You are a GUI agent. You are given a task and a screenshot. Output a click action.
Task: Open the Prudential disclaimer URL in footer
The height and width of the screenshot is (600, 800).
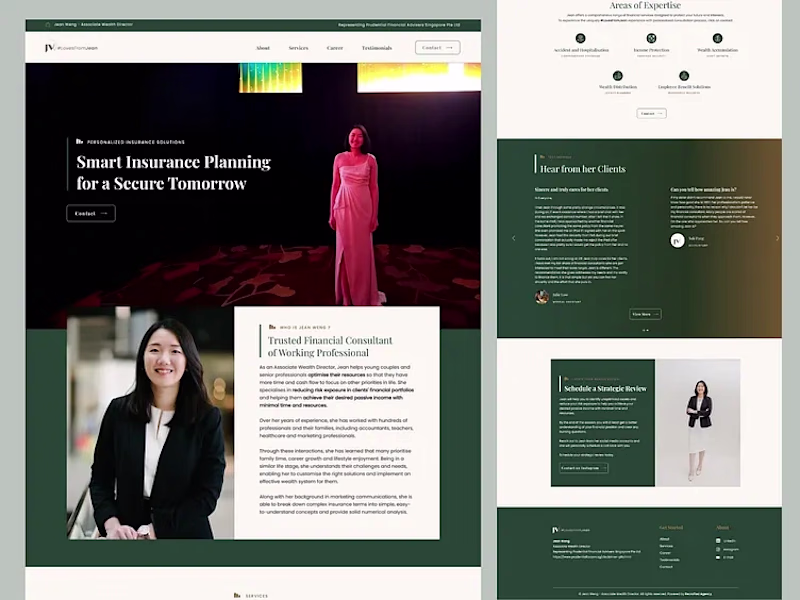[x=592, y=557]
